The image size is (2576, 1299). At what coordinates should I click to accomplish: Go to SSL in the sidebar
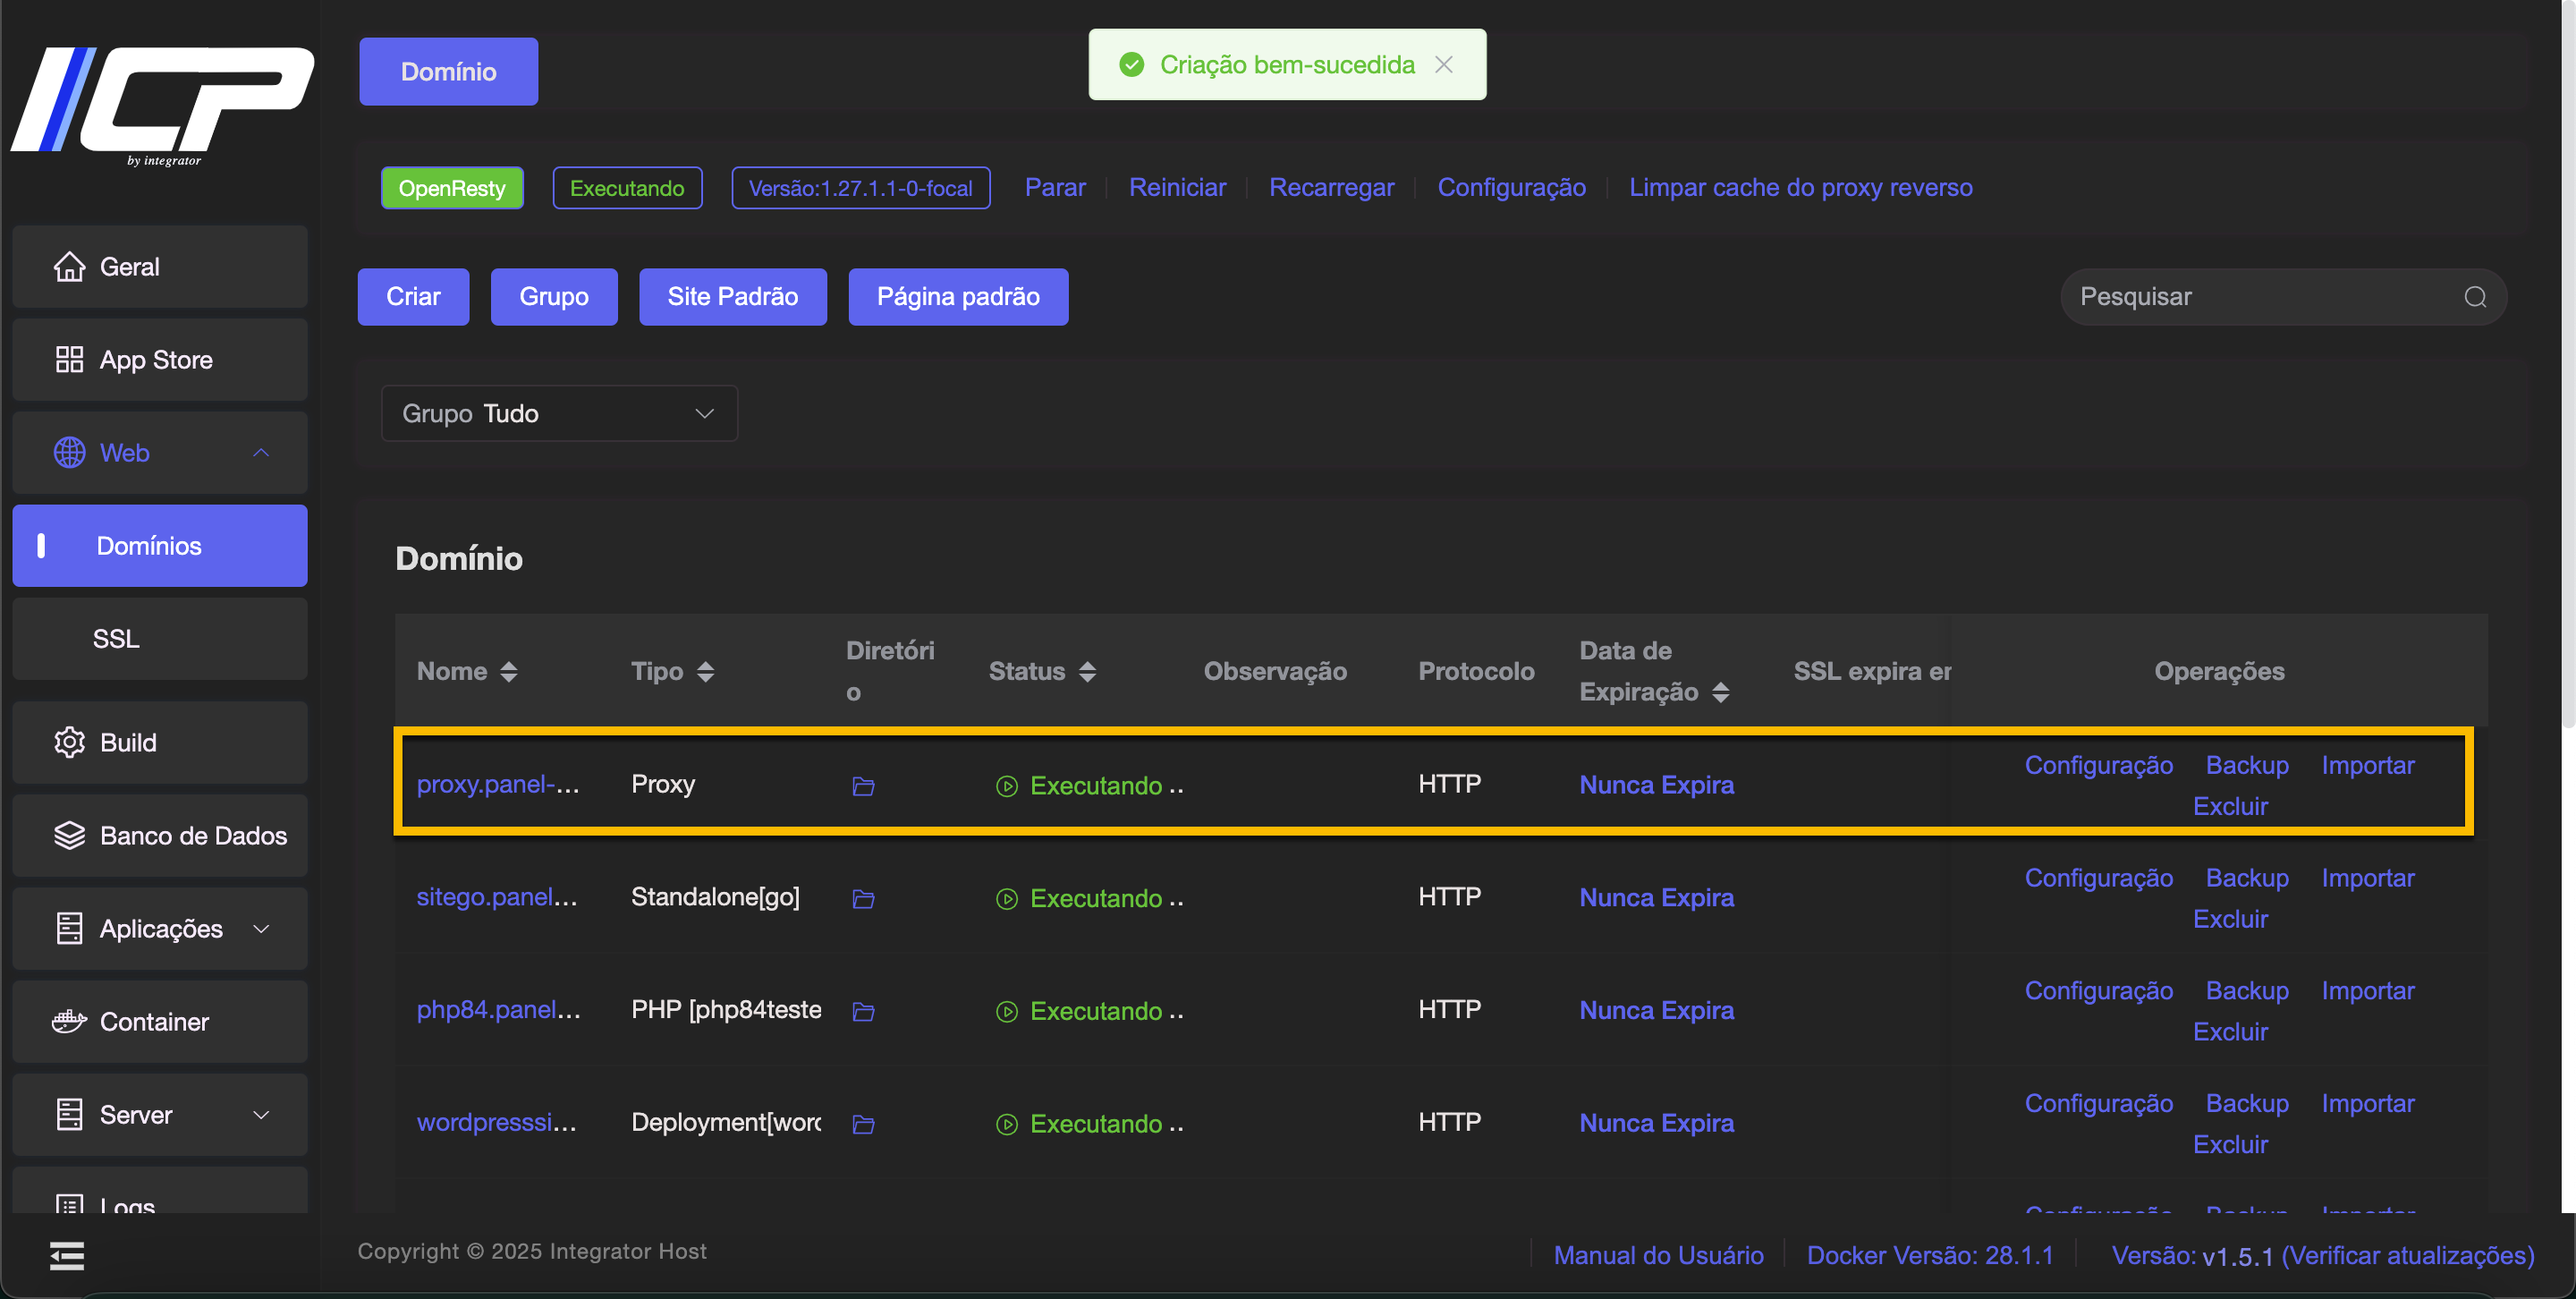point(116,638)
